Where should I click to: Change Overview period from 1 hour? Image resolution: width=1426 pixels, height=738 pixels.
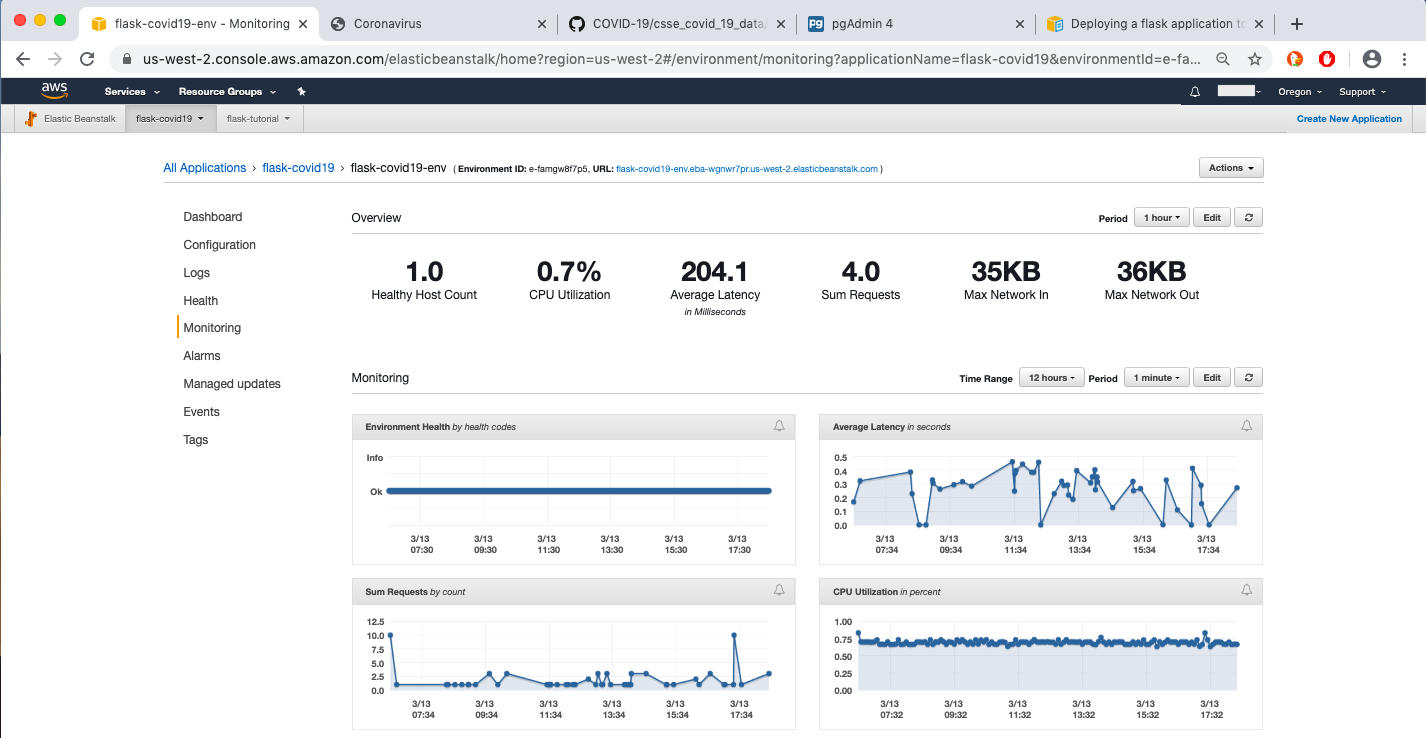[x=1162, y=217]
